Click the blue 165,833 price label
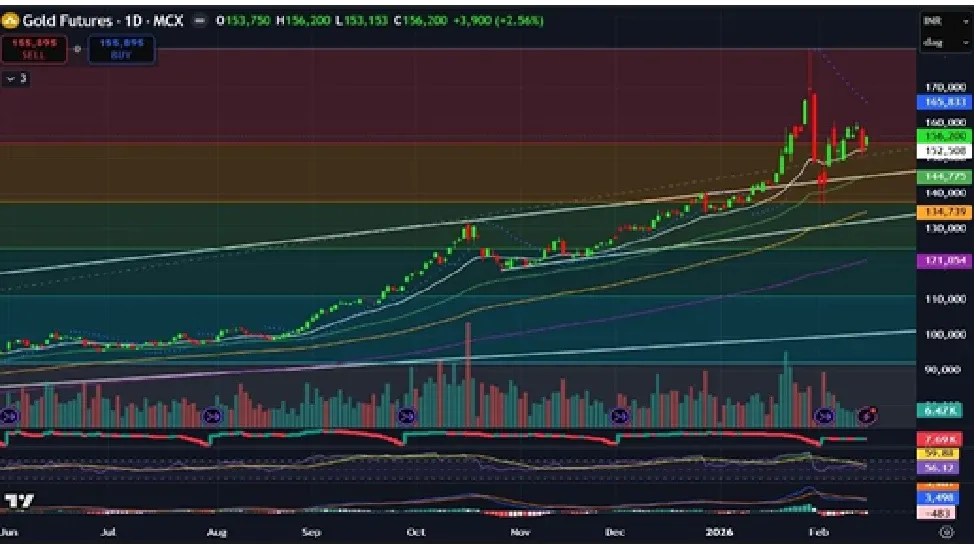 click(x=945, y=102)
